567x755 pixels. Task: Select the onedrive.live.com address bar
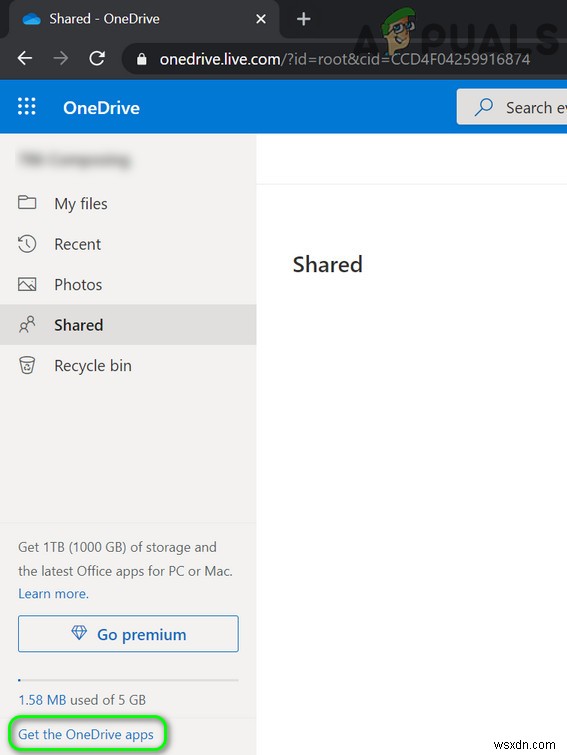pos(345,59)
